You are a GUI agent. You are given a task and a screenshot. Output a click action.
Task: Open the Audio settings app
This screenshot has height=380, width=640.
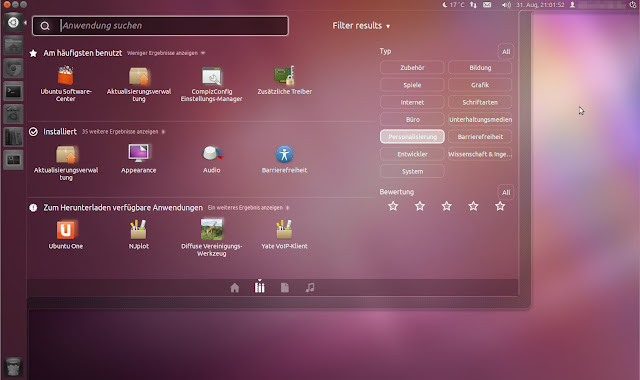click(211, 159)
